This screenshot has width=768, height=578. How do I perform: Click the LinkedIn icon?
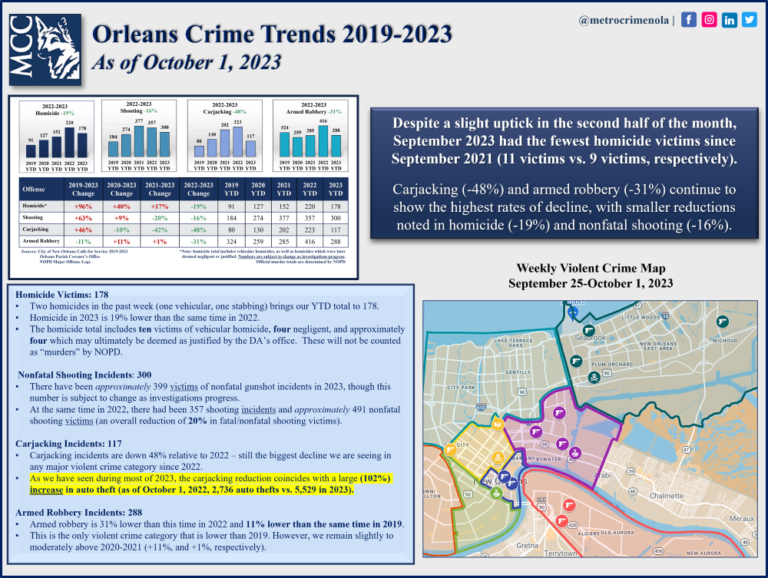pyautogui.click(x=730, y=19)
